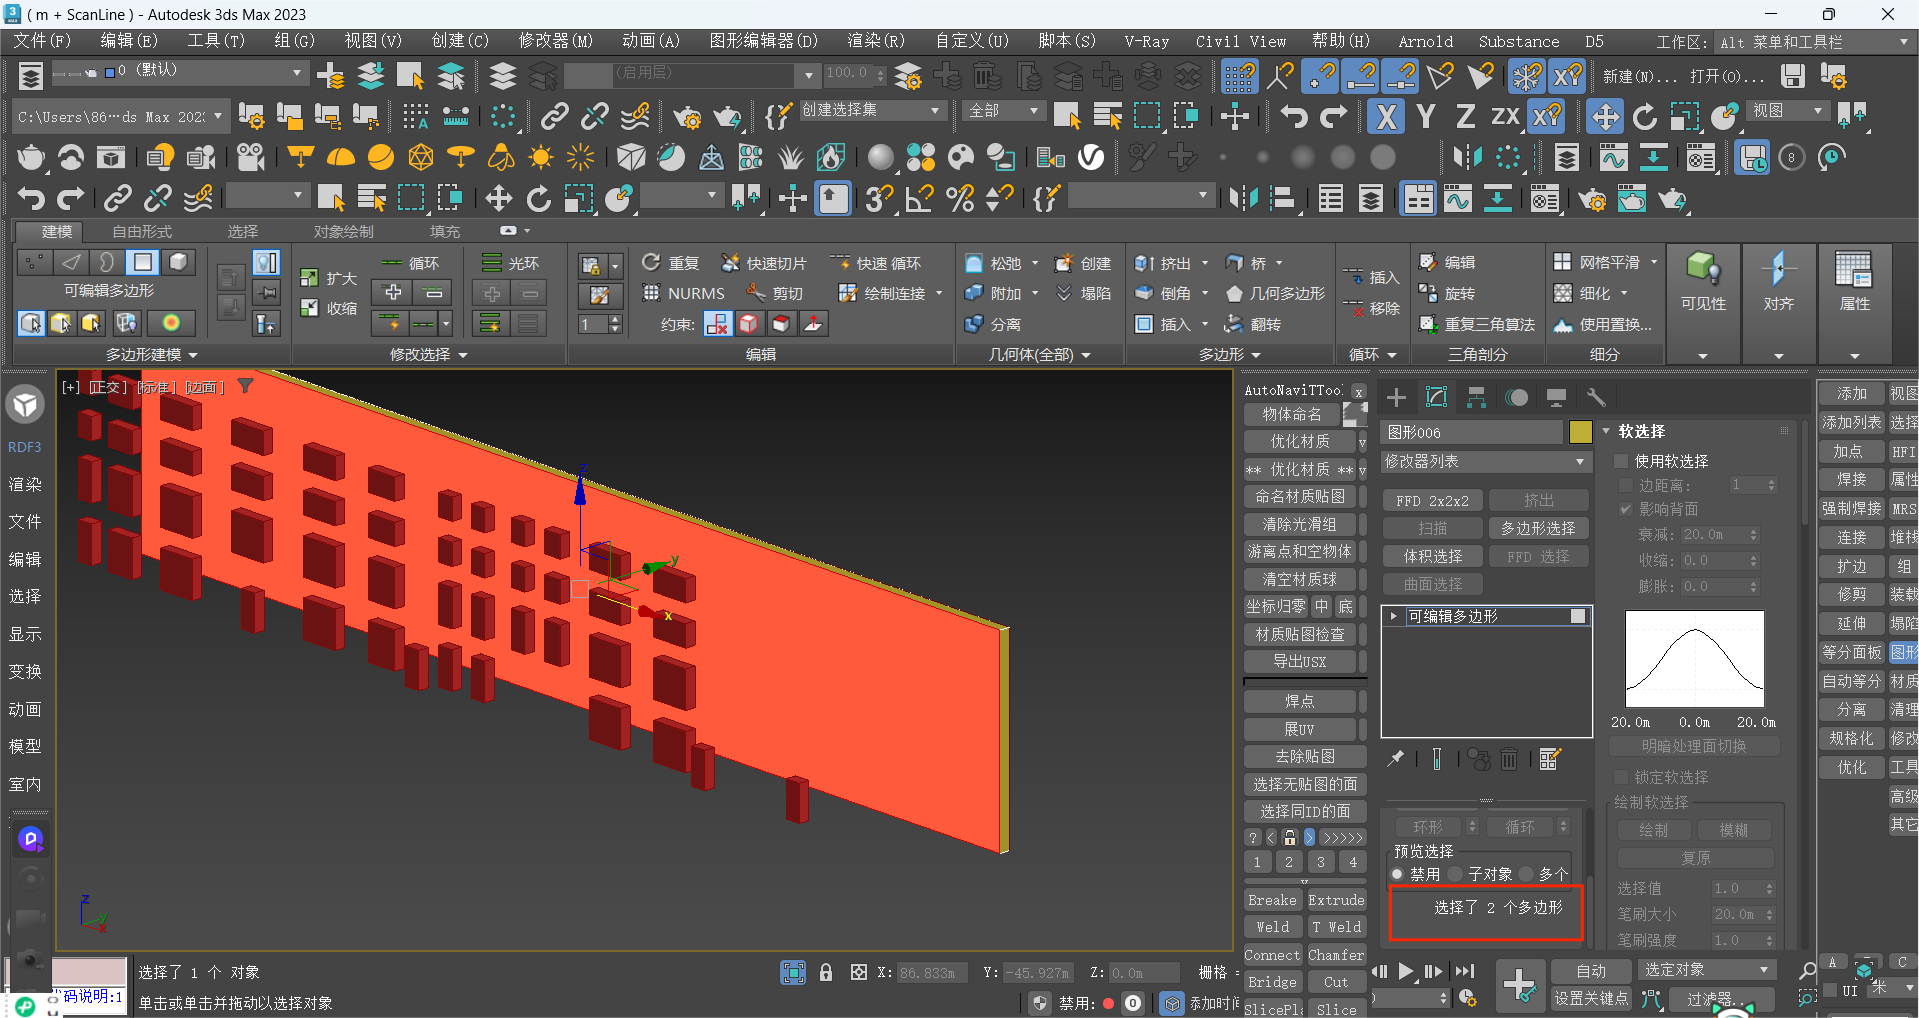Toggle 可编辑多边形 modifier visibility box
The height and width of the screenshot is (1018, 1919).
(x=1578, y=616)
